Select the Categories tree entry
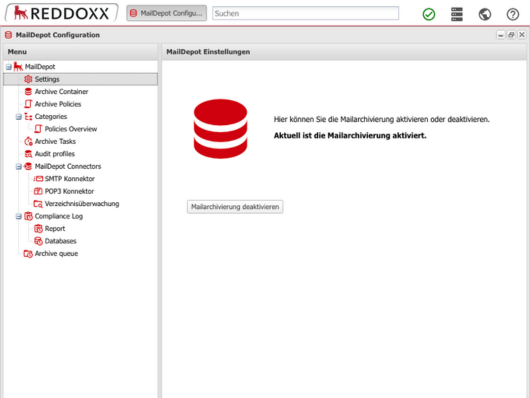This screenshot has height=398, width=530. (51, 117)
